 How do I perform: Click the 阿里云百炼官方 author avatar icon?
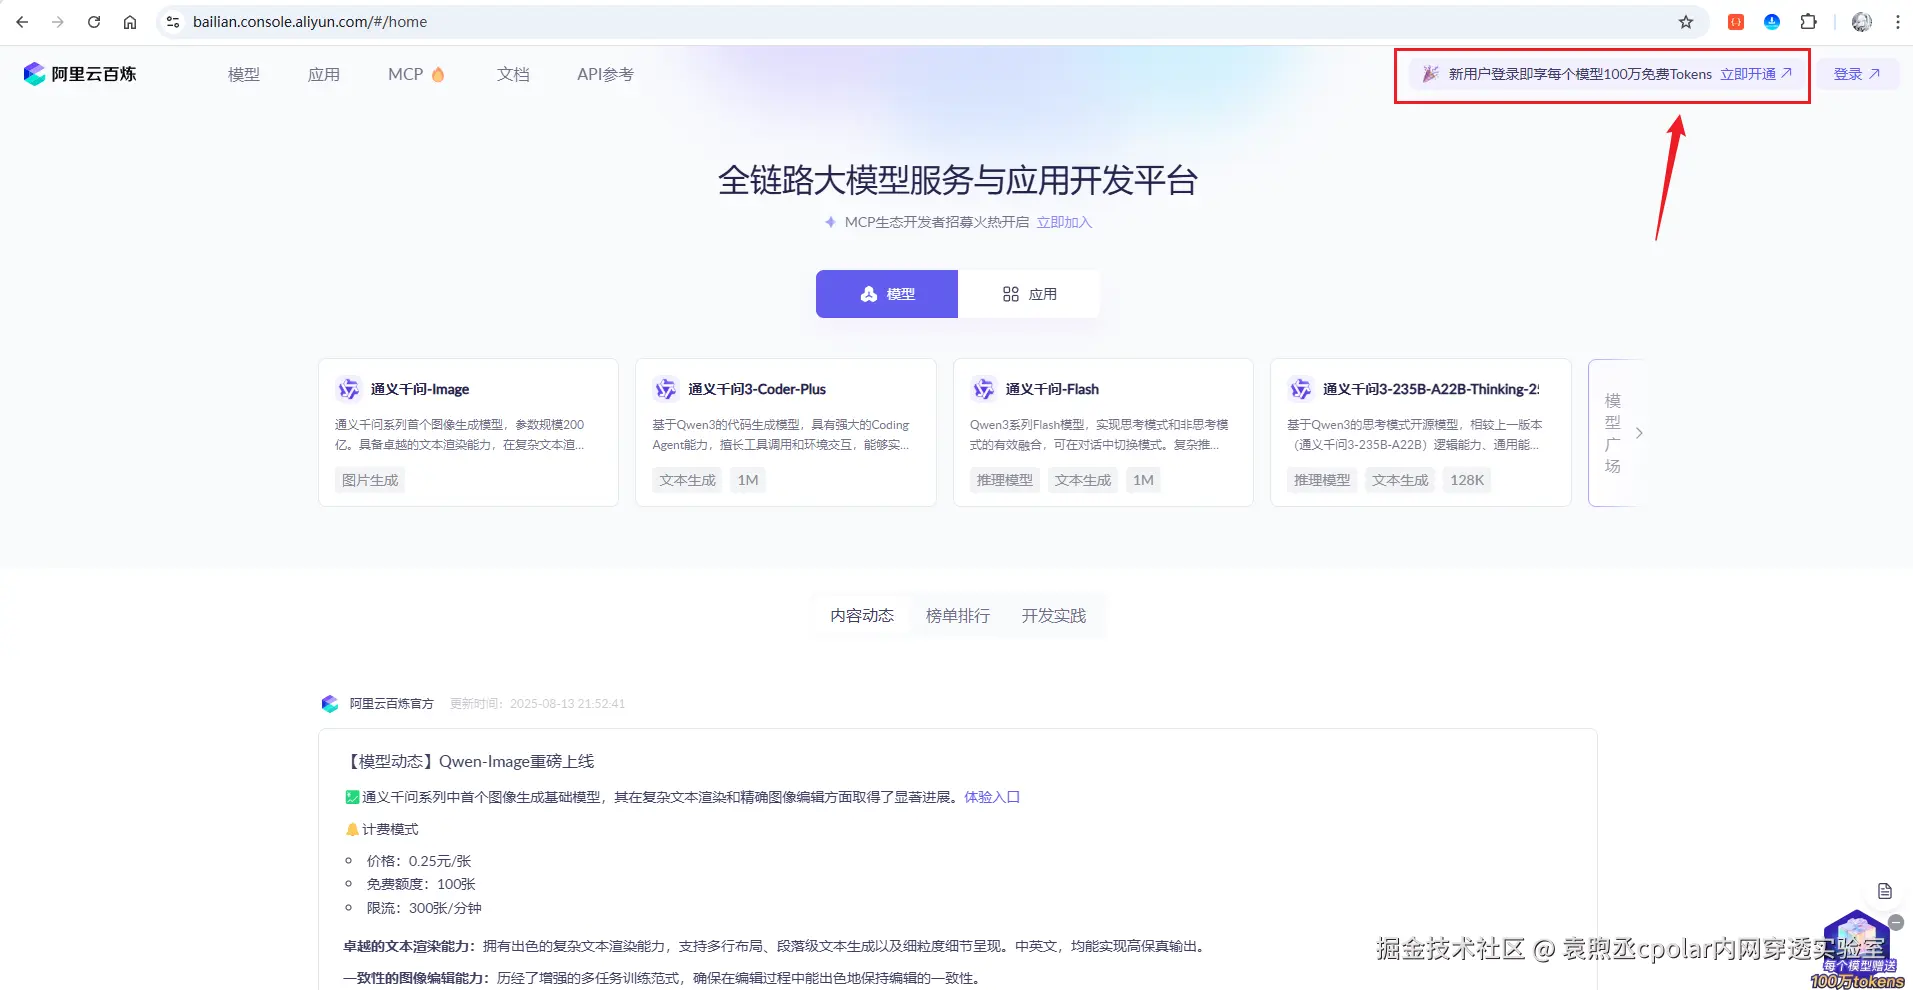(x=330, y=704)
